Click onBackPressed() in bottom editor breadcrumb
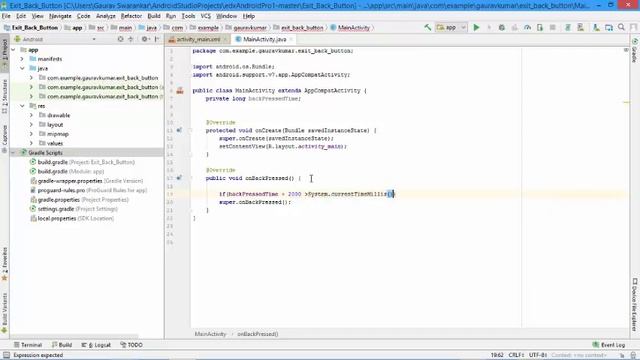 (x=258, y=334)
